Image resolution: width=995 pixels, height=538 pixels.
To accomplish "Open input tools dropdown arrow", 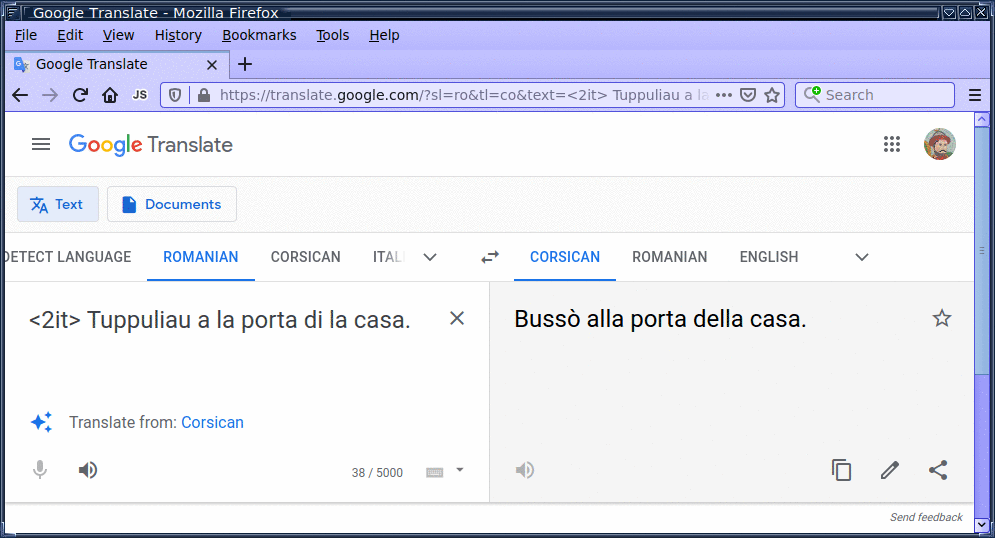I will (x=460, y=470).
